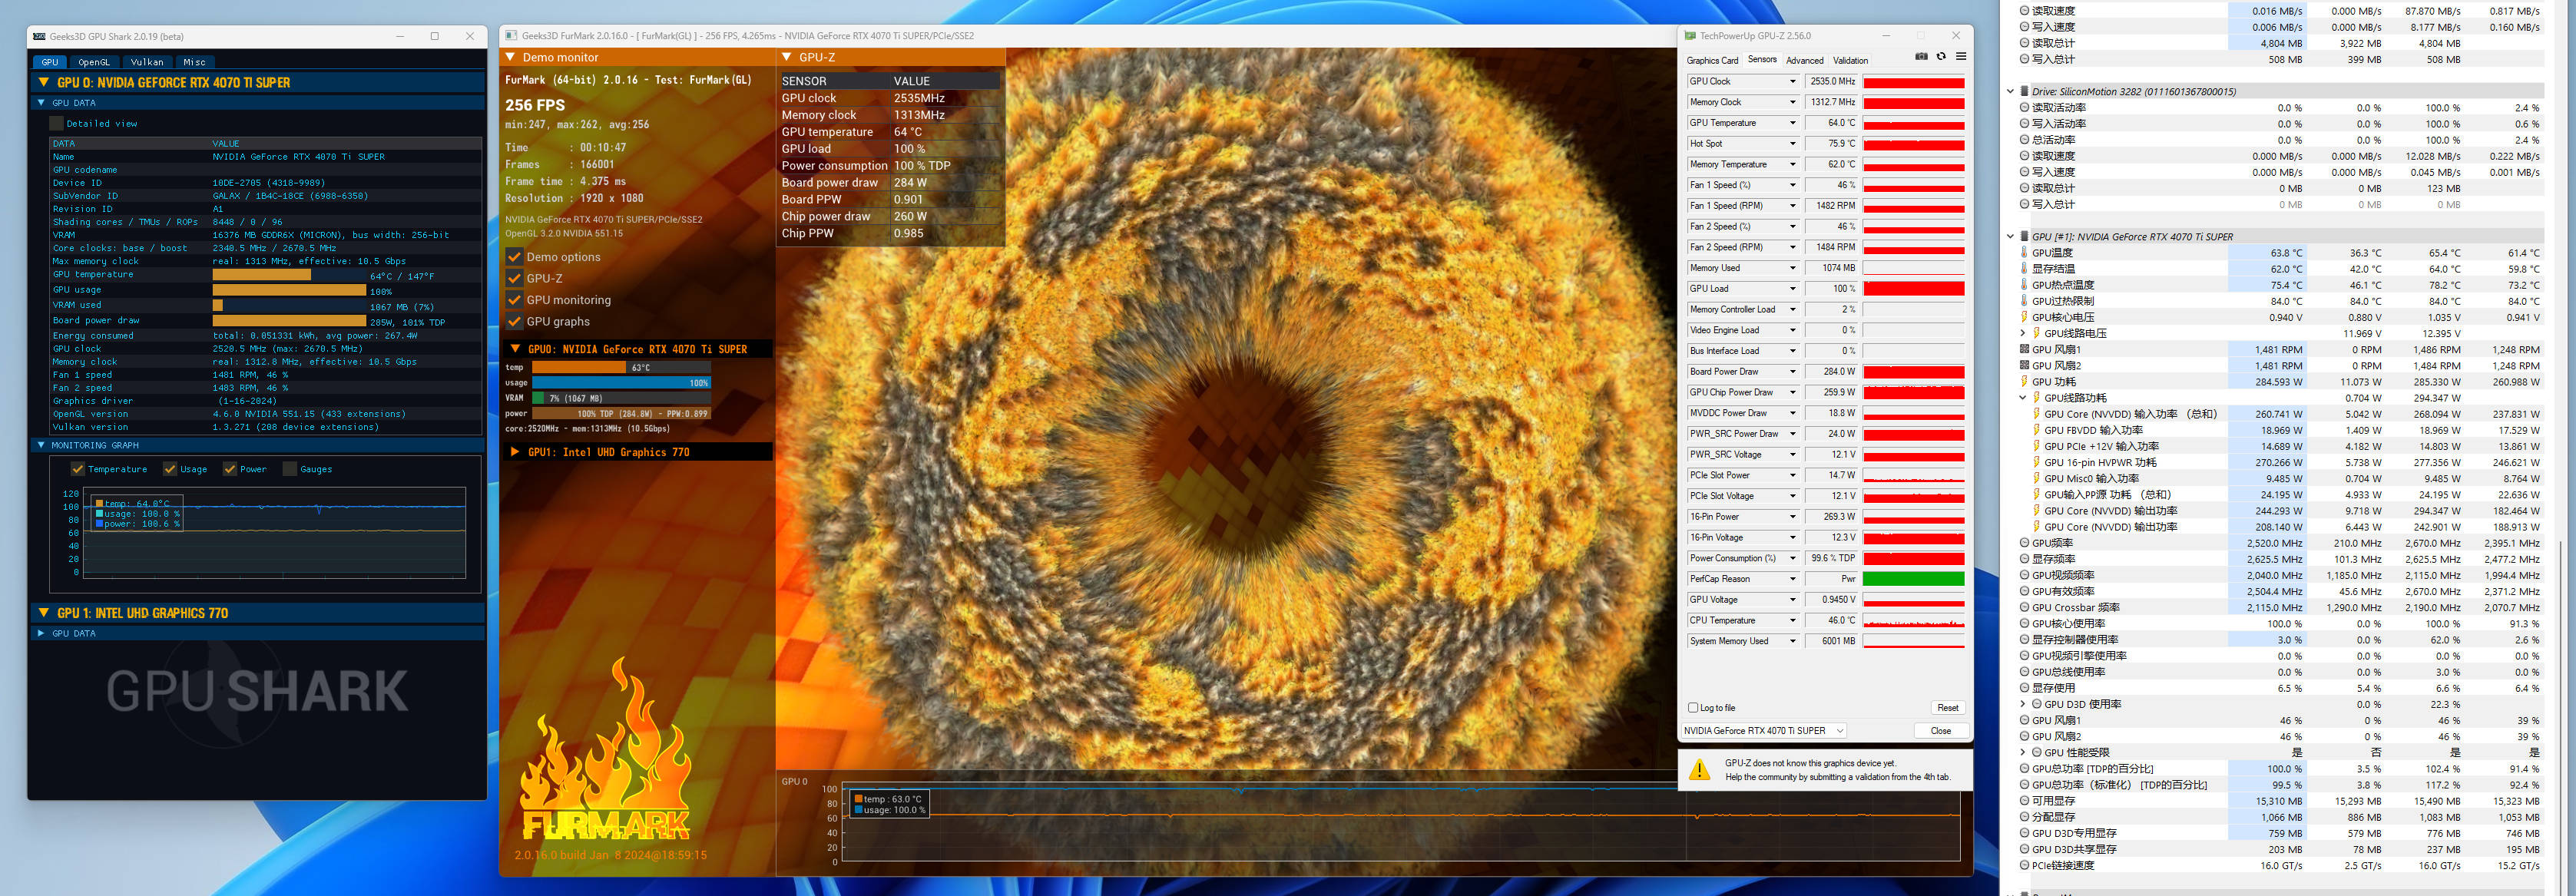Click the GPU-Z screenshot camera icon
The image size is (2576, 896).
tap(1921, 56)
